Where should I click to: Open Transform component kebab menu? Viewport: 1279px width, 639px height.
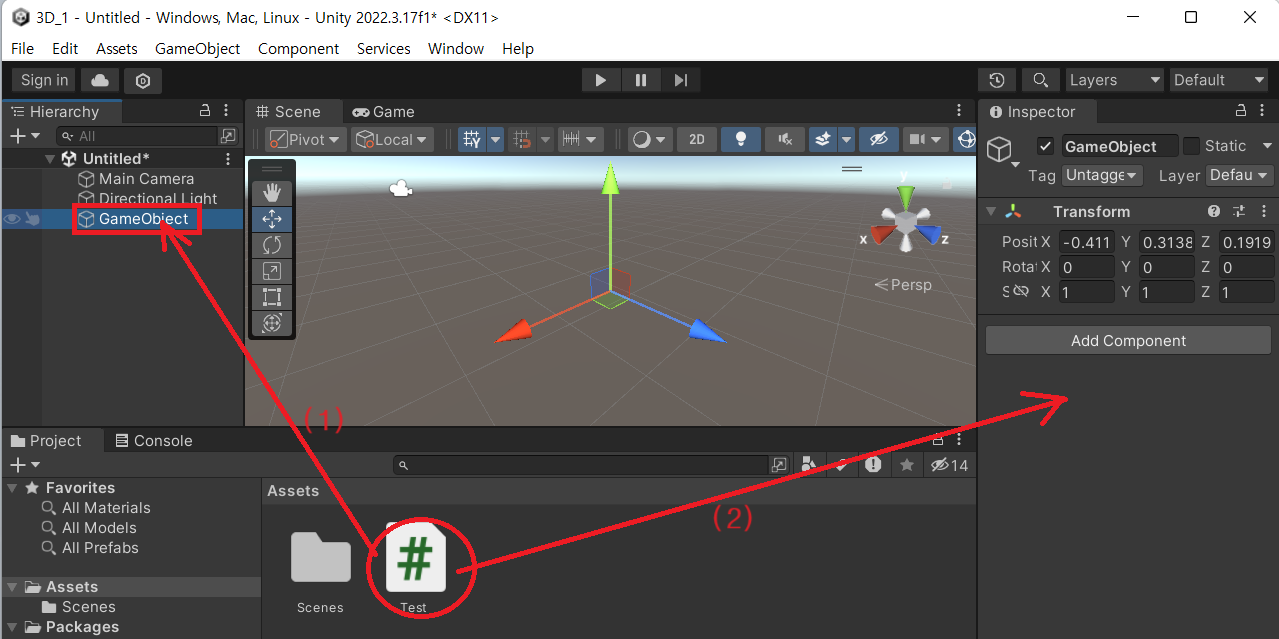pyautogui.click(x=1264, y=212)
